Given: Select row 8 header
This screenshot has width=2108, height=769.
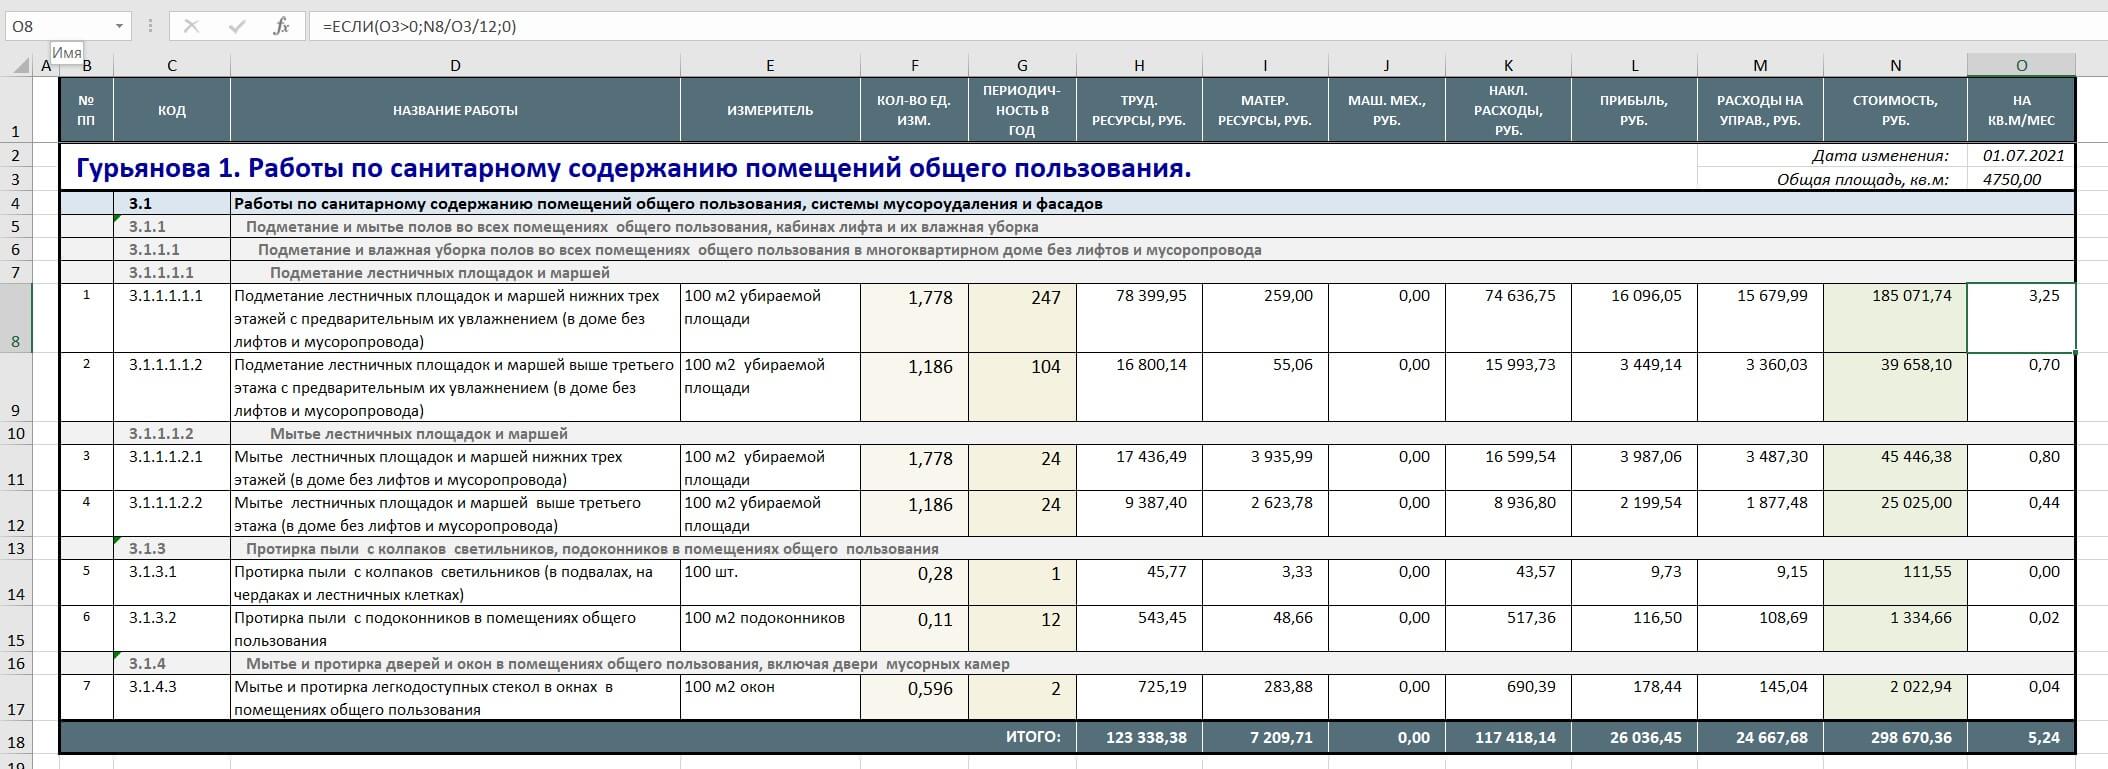Looking at the screenshot, I should 16,318.
